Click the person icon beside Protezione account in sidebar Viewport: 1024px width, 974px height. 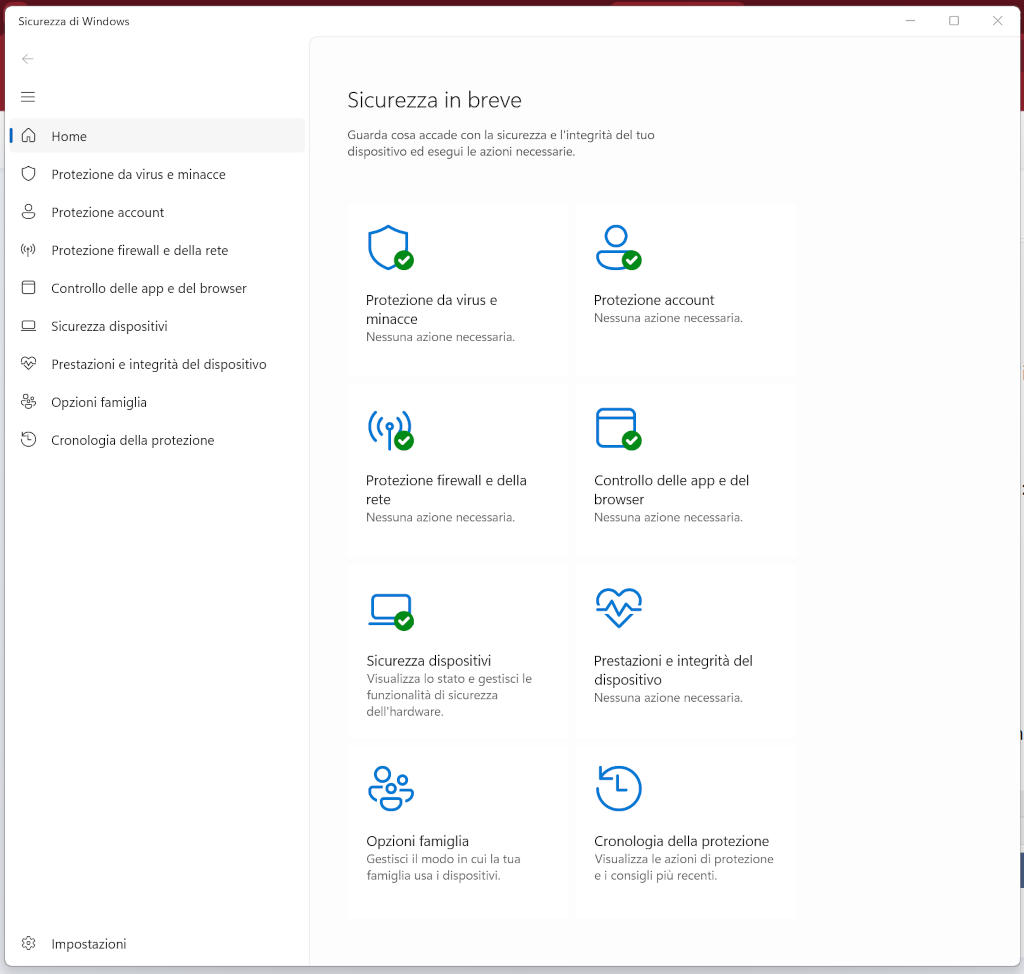pyautogui.click(x=28, y=212)
